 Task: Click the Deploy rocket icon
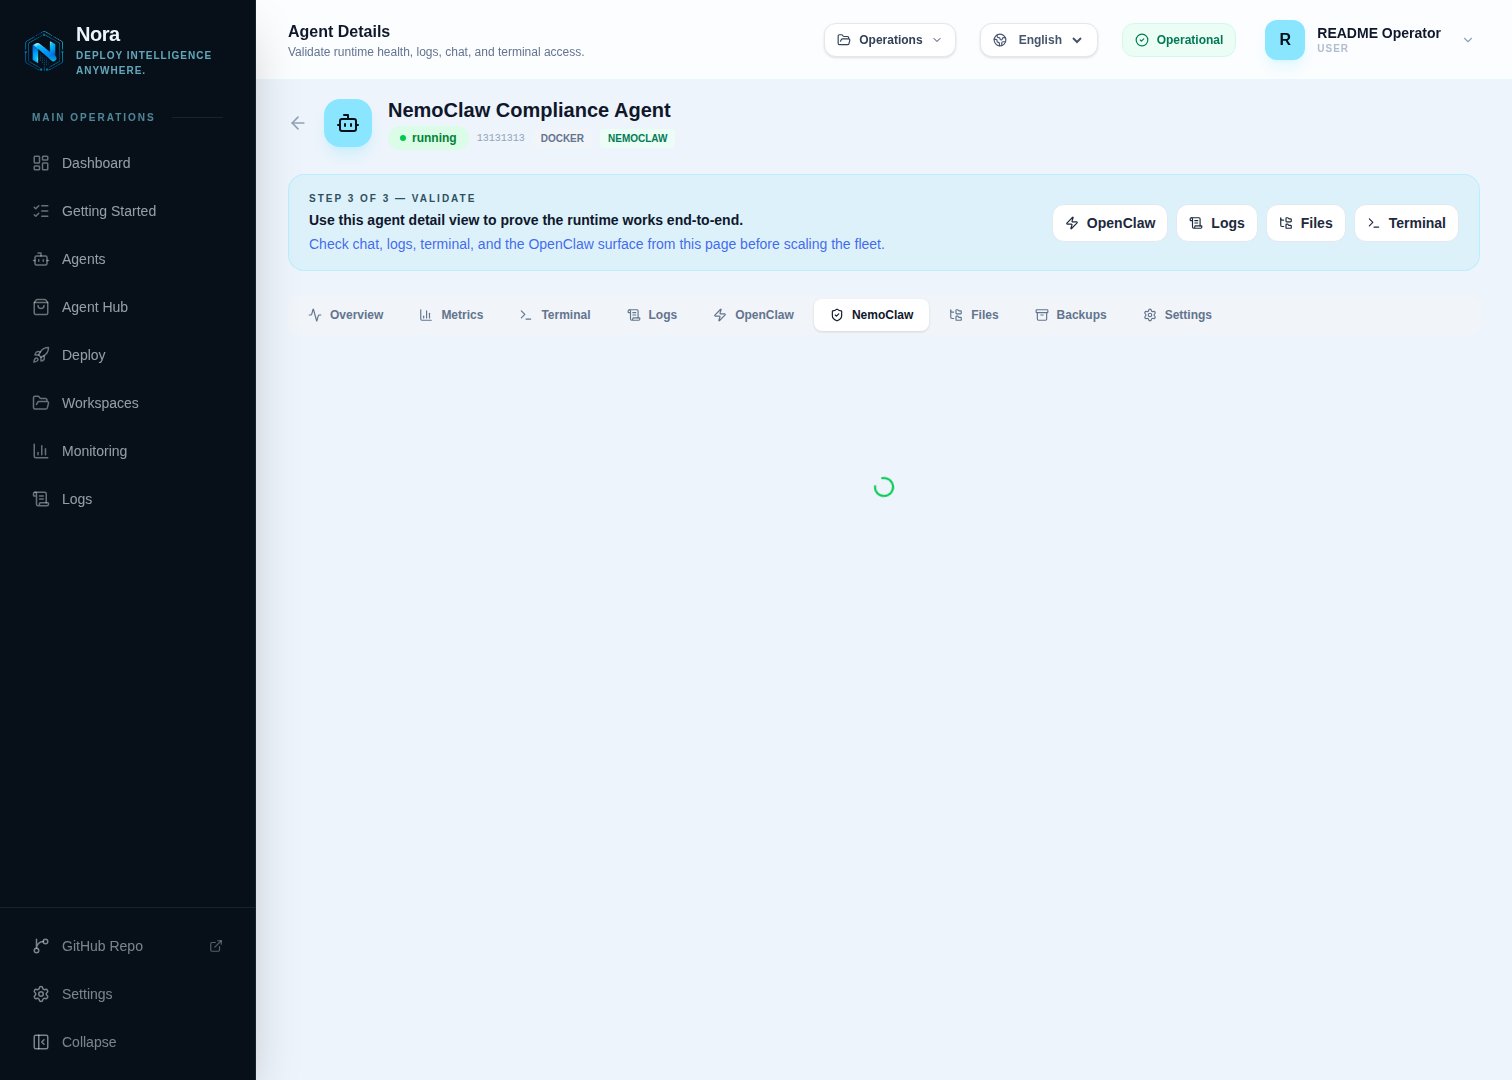coord(41,355)
